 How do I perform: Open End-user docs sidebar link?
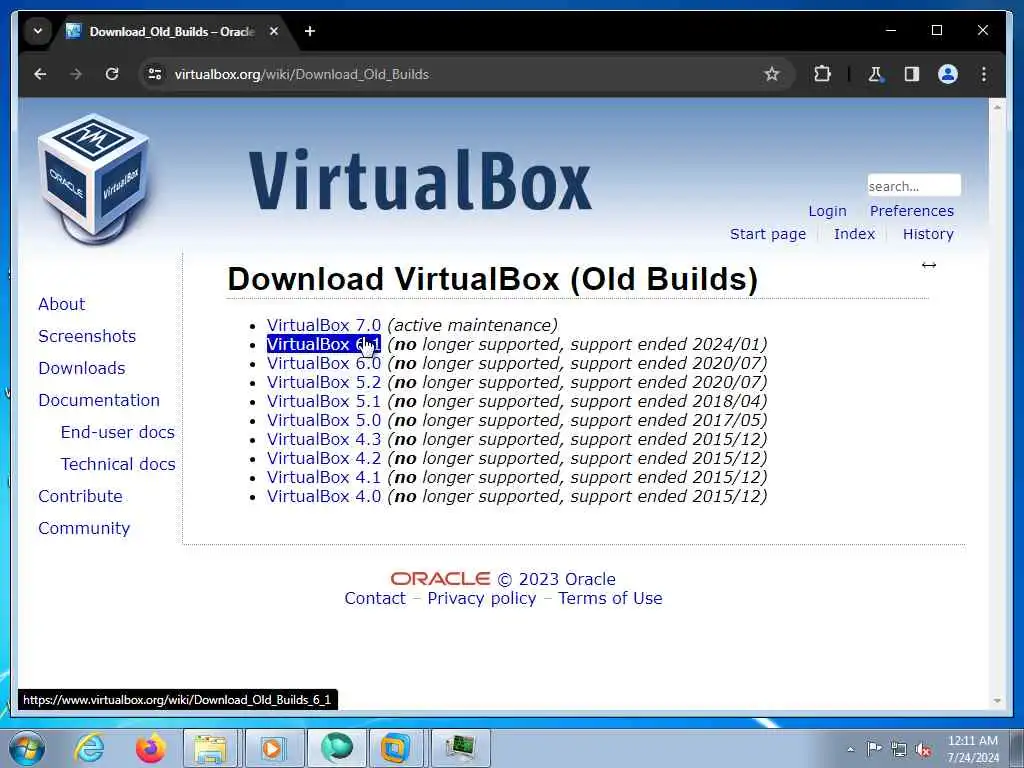(x=118, y=432)
